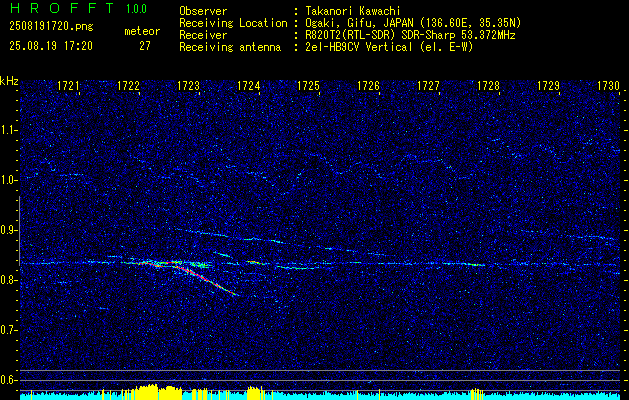Click the Receiving Location label
629x400 pixels.
(x=233, y=24)
